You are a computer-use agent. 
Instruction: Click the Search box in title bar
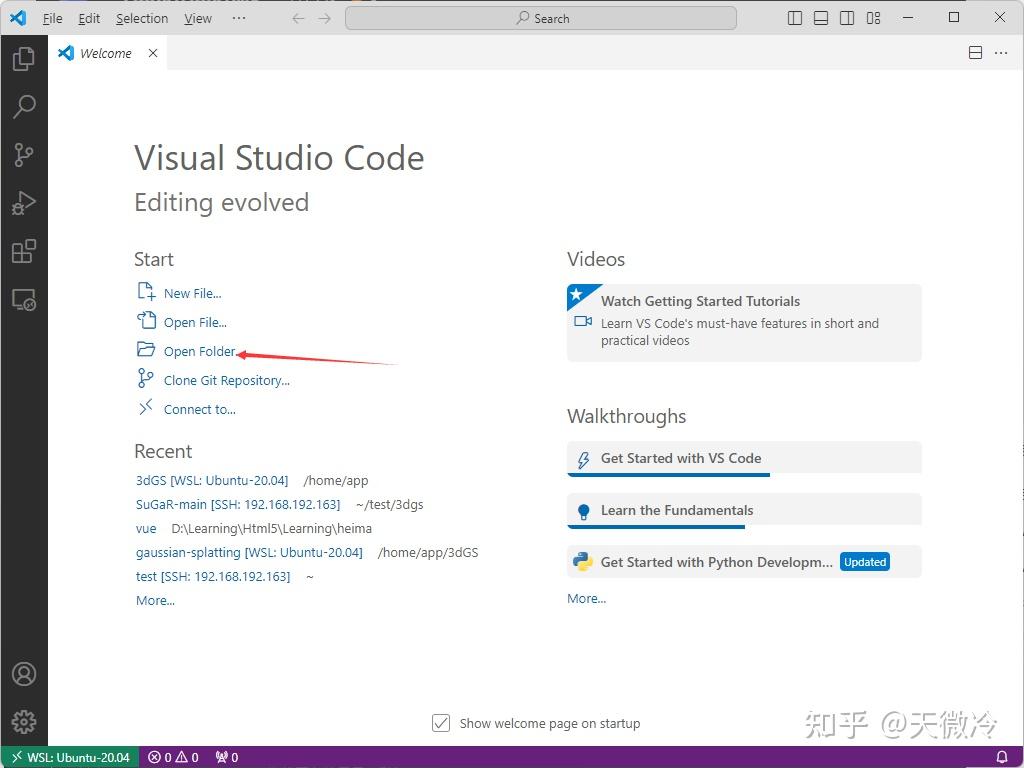tap(541, 17)
